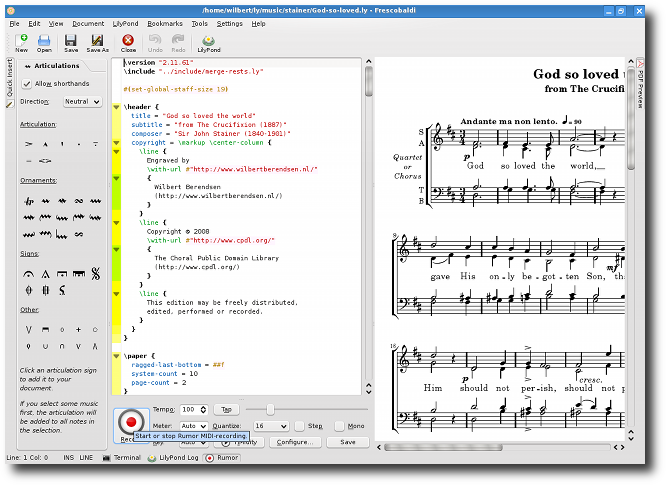Click into the Tempo value field showing 100

click(x=189, y=409)
